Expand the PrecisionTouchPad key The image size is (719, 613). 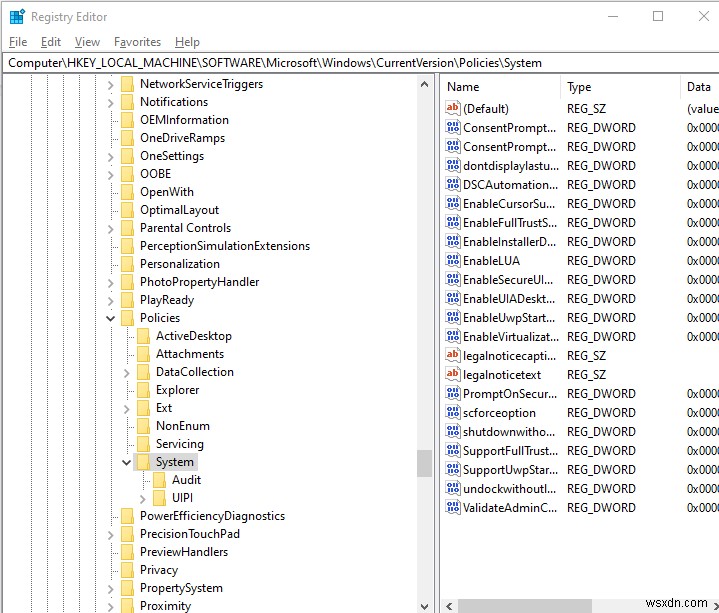coord(111,535)
